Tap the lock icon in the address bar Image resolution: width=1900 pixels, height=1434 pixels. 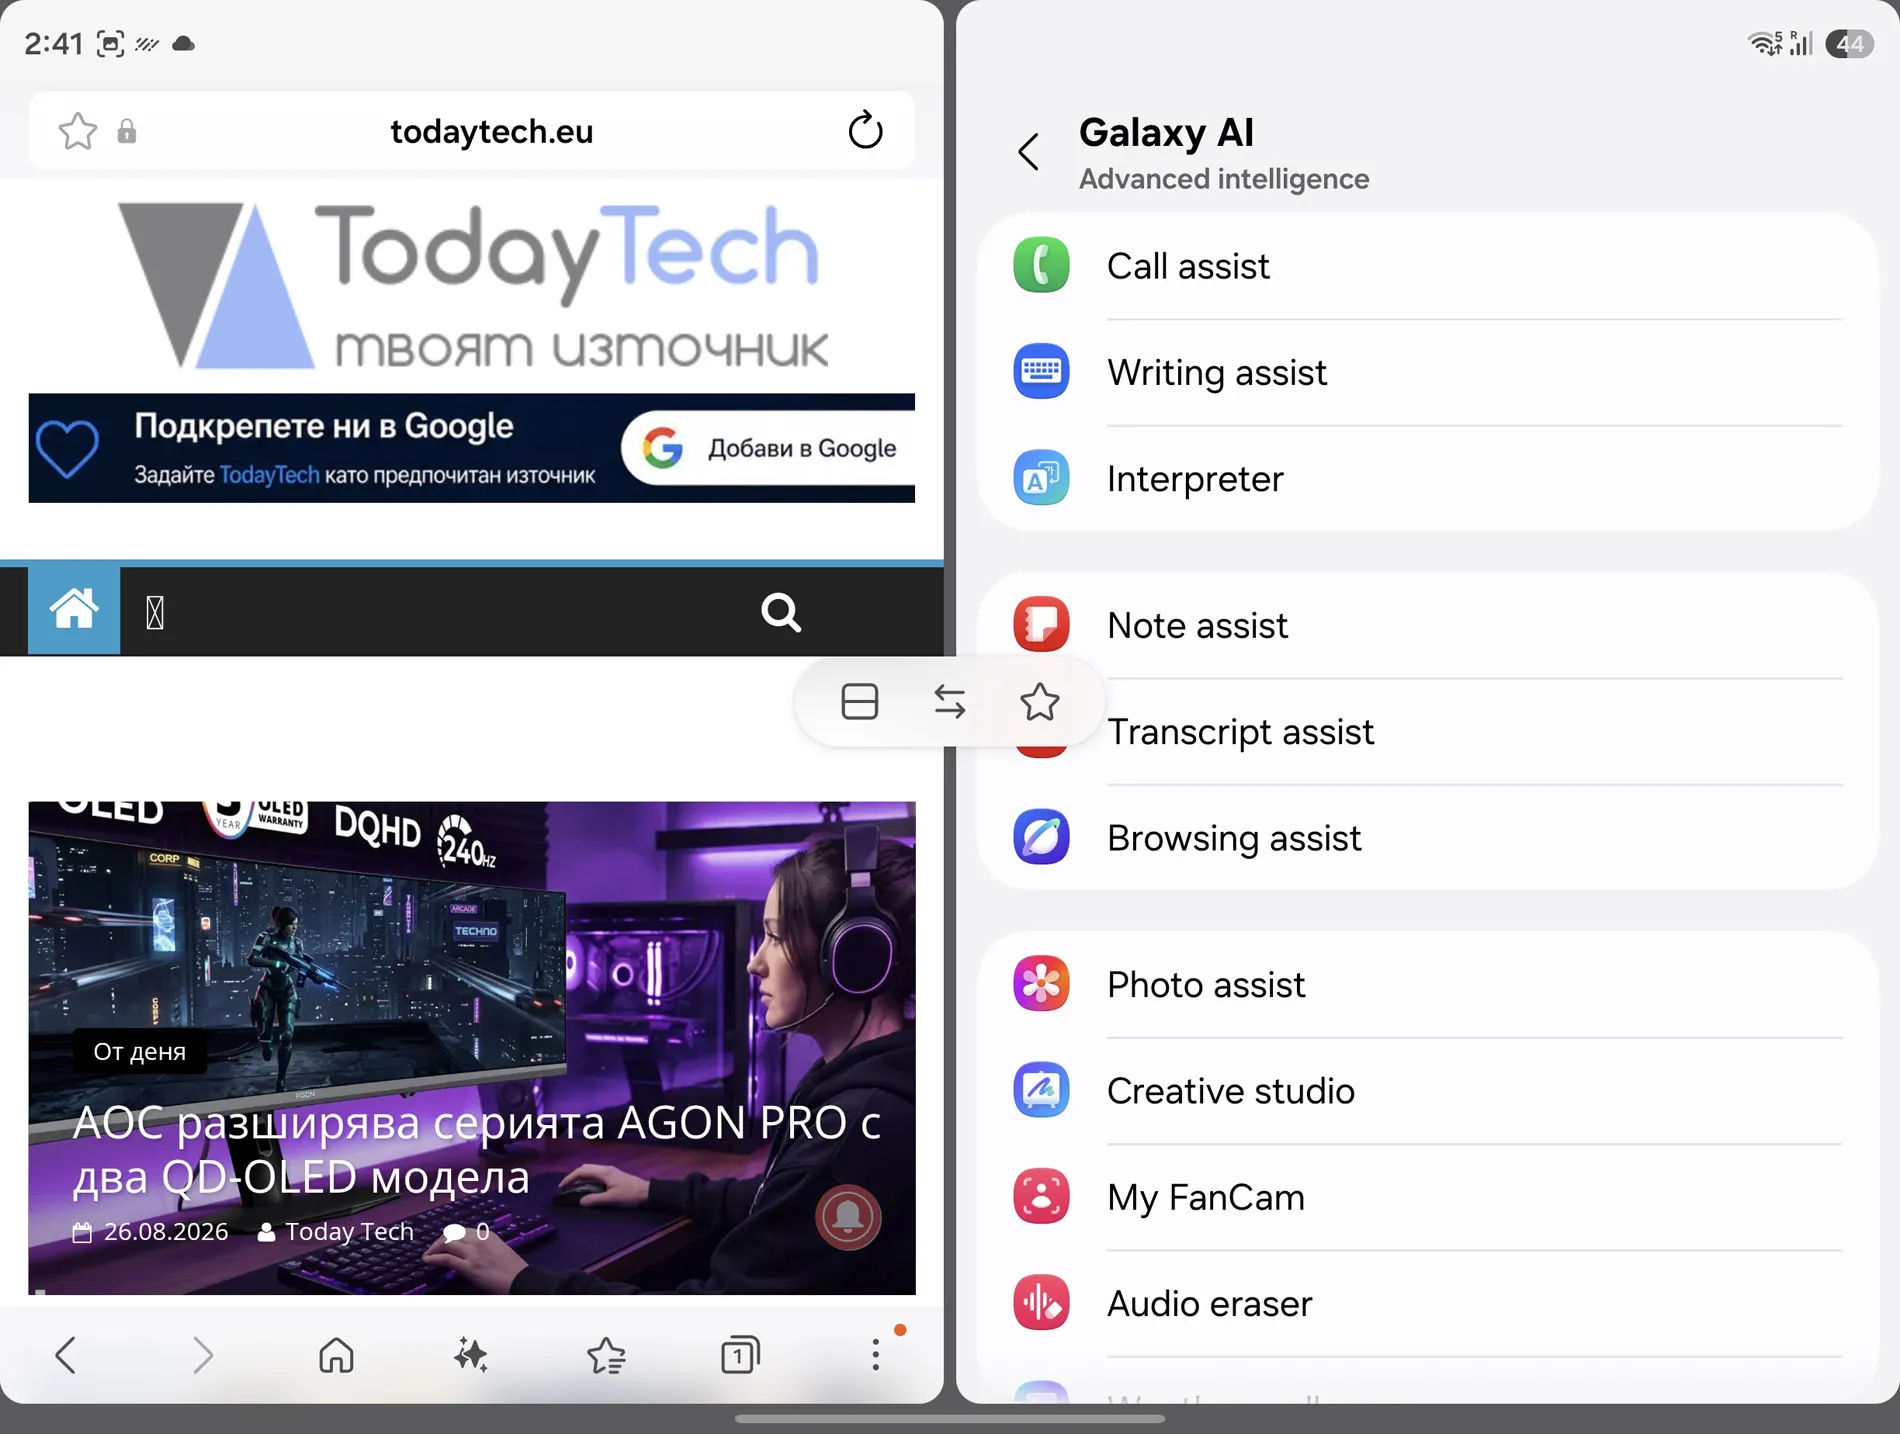point(127,131)
